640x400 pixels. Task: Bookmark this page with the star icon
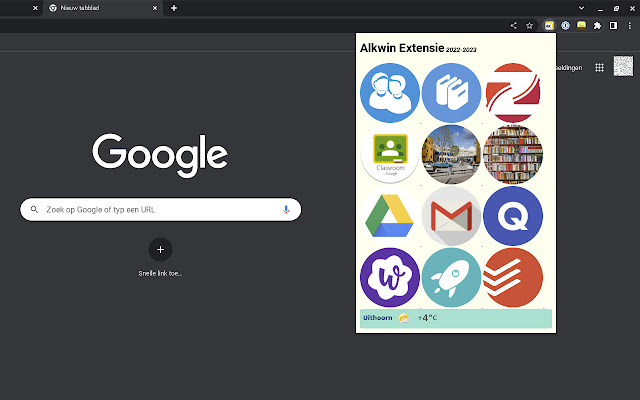coord(529,25)
